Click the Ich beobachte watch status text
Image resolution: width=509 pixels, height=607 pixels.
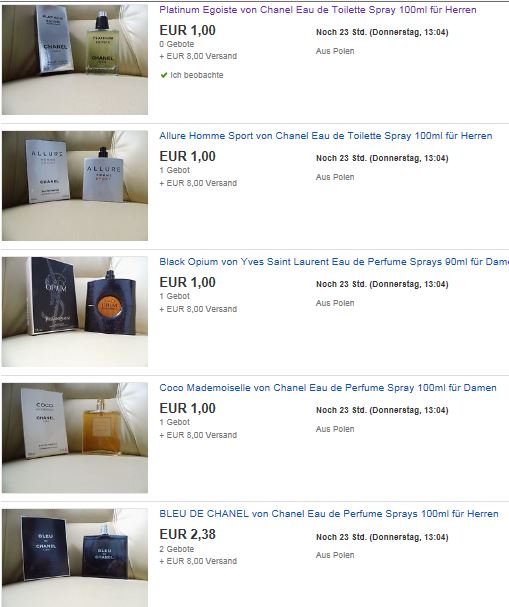197,75
